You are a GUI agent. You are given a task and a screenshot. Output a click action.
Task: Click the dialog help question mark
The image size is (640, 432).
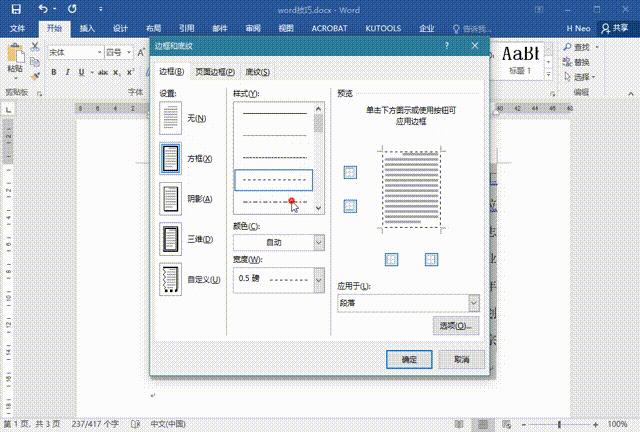click(447, 45)
